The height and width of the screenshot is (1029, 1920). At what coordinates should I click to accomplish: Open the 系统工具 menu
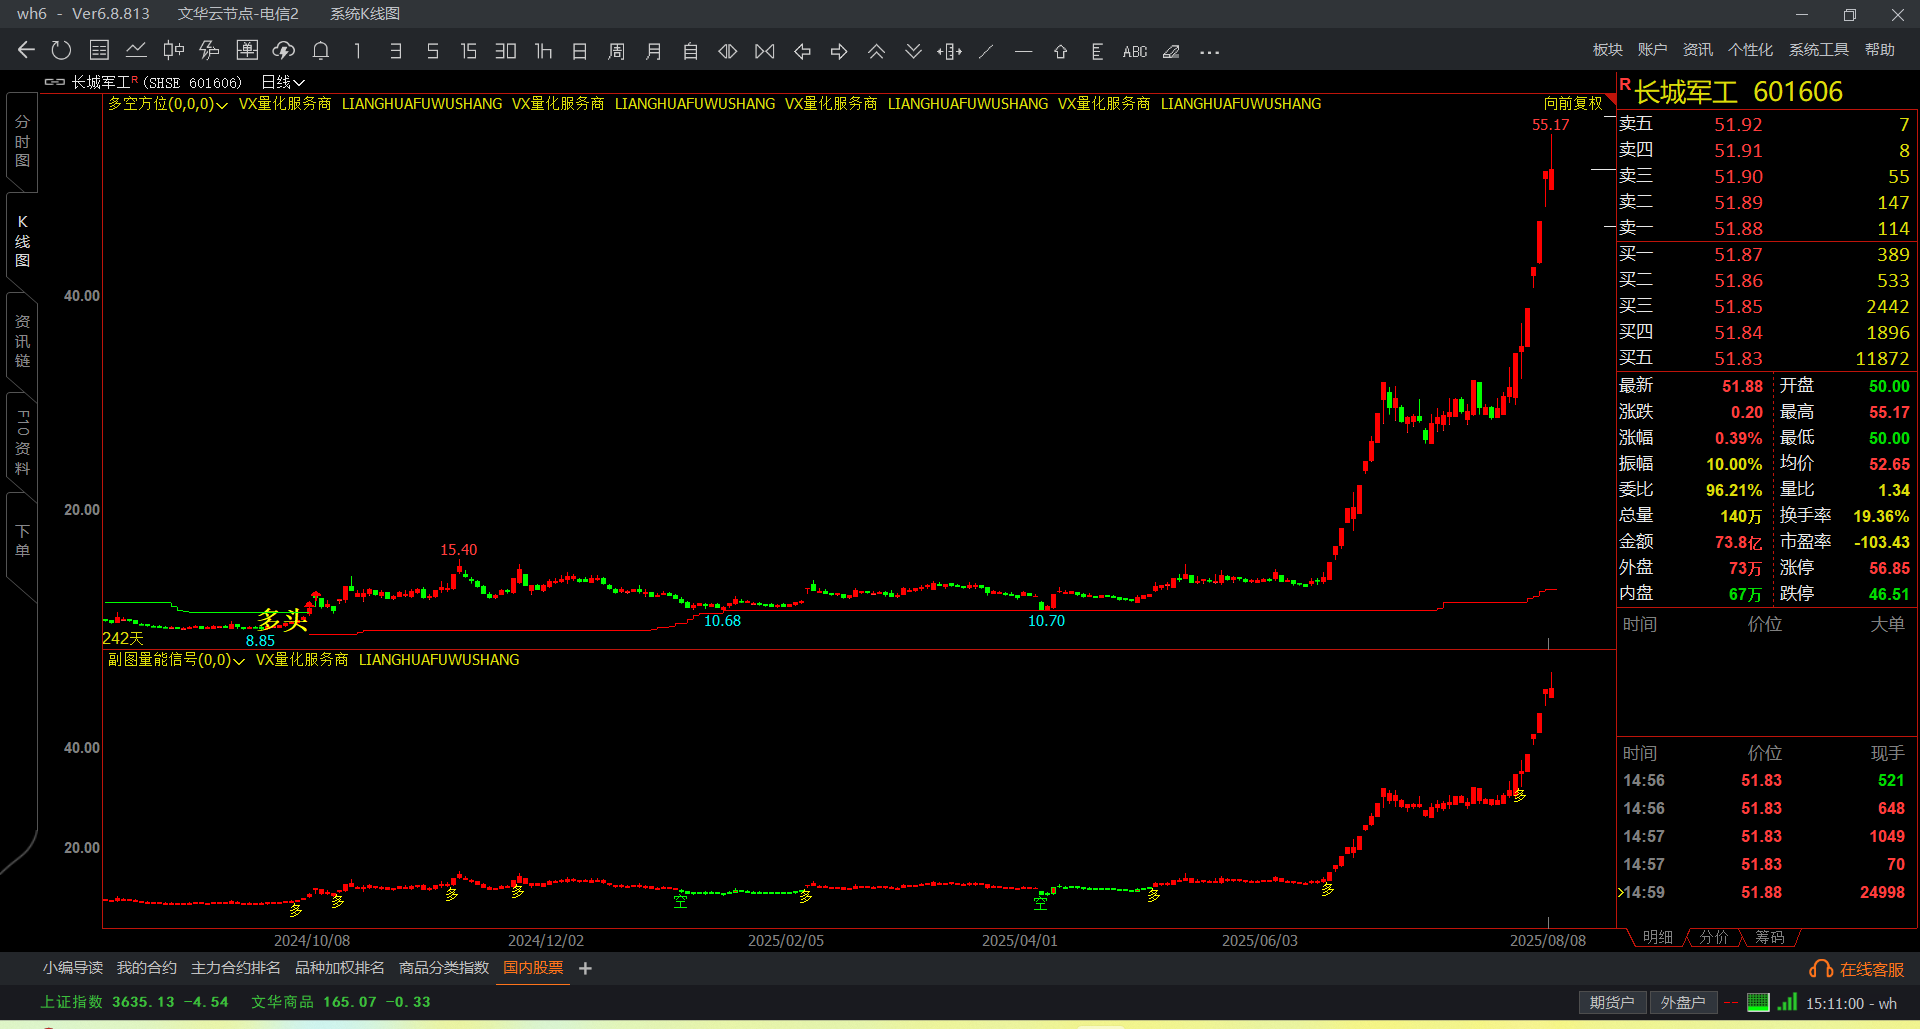(1819, 50)
